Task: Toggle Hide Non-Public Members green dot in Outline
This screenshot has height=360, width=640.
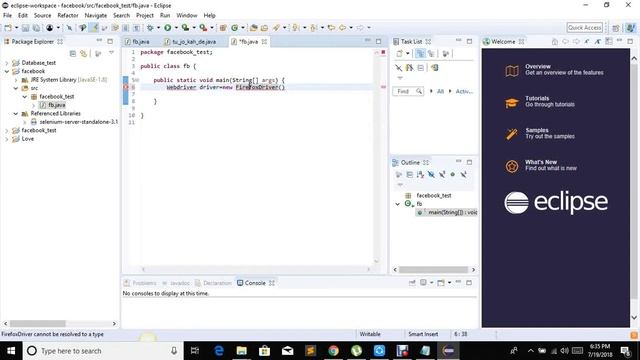Action: pyautogui.click(x=453, y=175)
